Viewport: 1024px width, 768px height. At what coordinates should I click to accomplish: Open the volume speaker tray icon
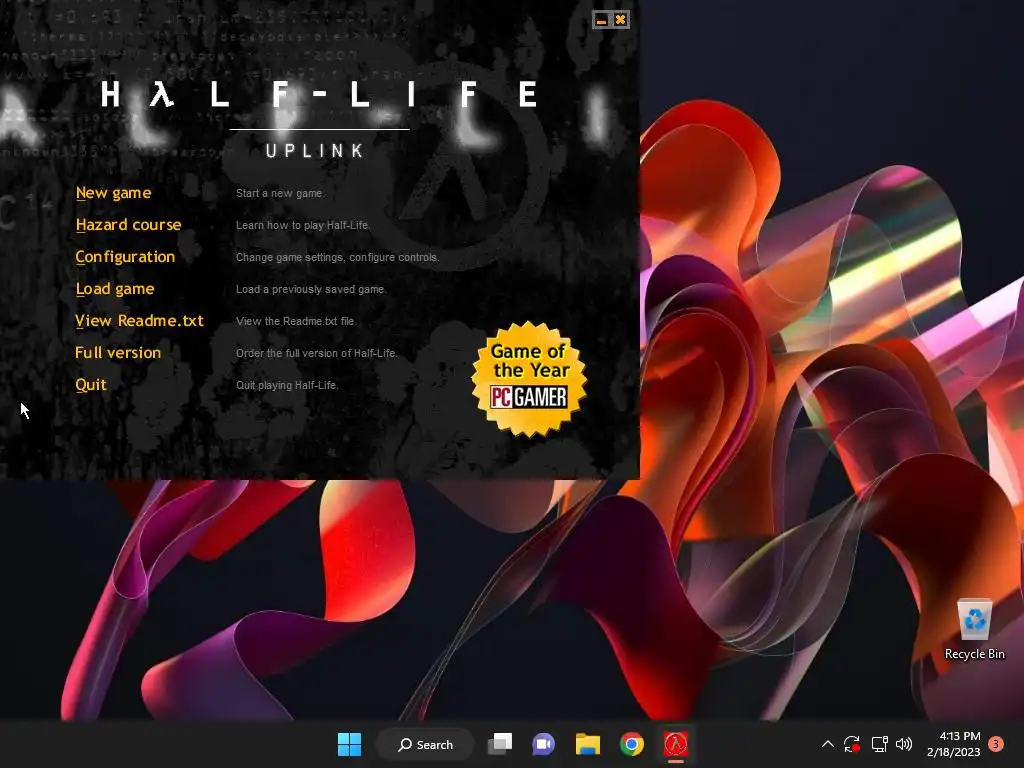[904, 744]
